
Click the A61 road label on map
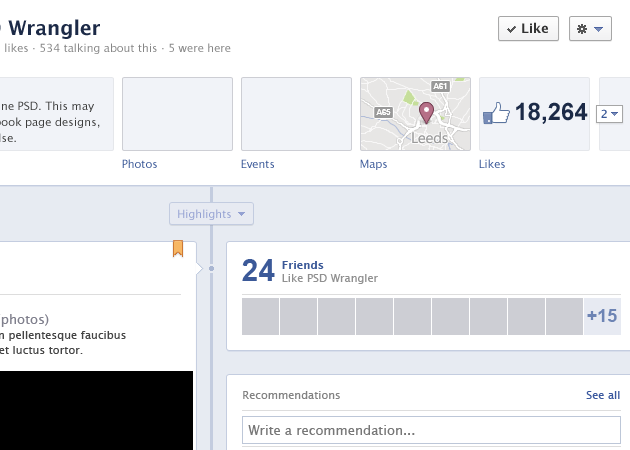coord(440,86)
